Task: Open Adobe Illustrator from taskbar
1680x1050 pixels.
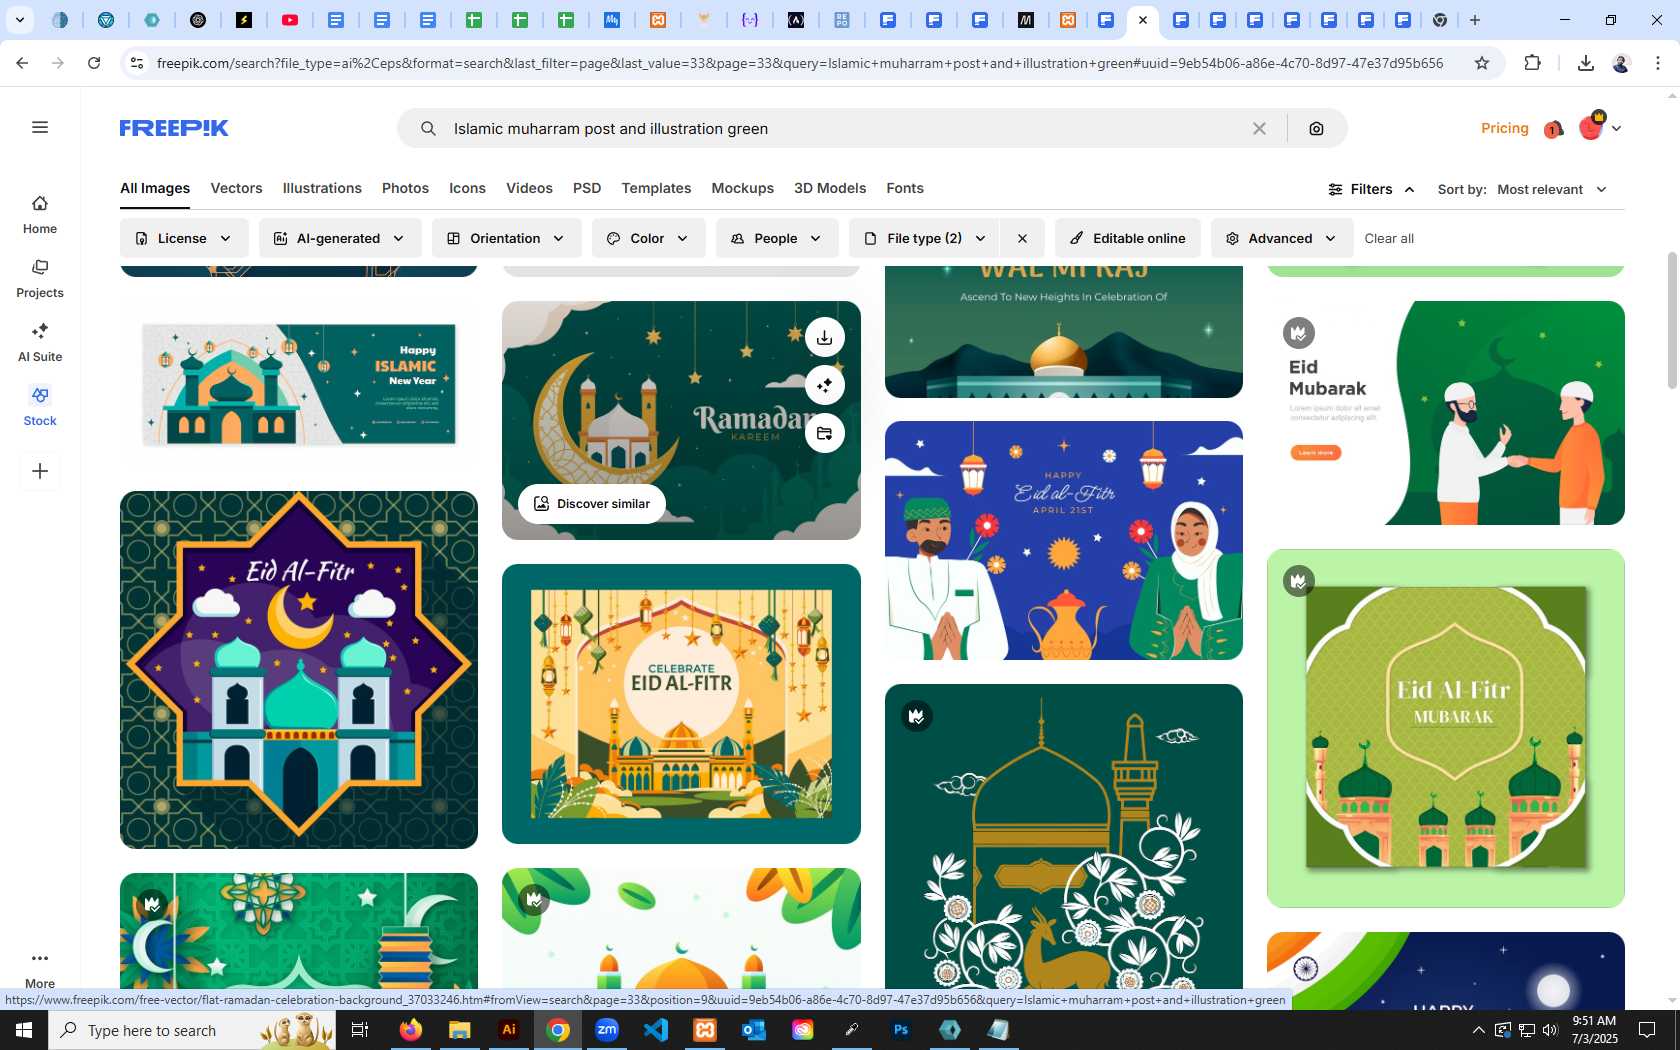Action: 509,1030
